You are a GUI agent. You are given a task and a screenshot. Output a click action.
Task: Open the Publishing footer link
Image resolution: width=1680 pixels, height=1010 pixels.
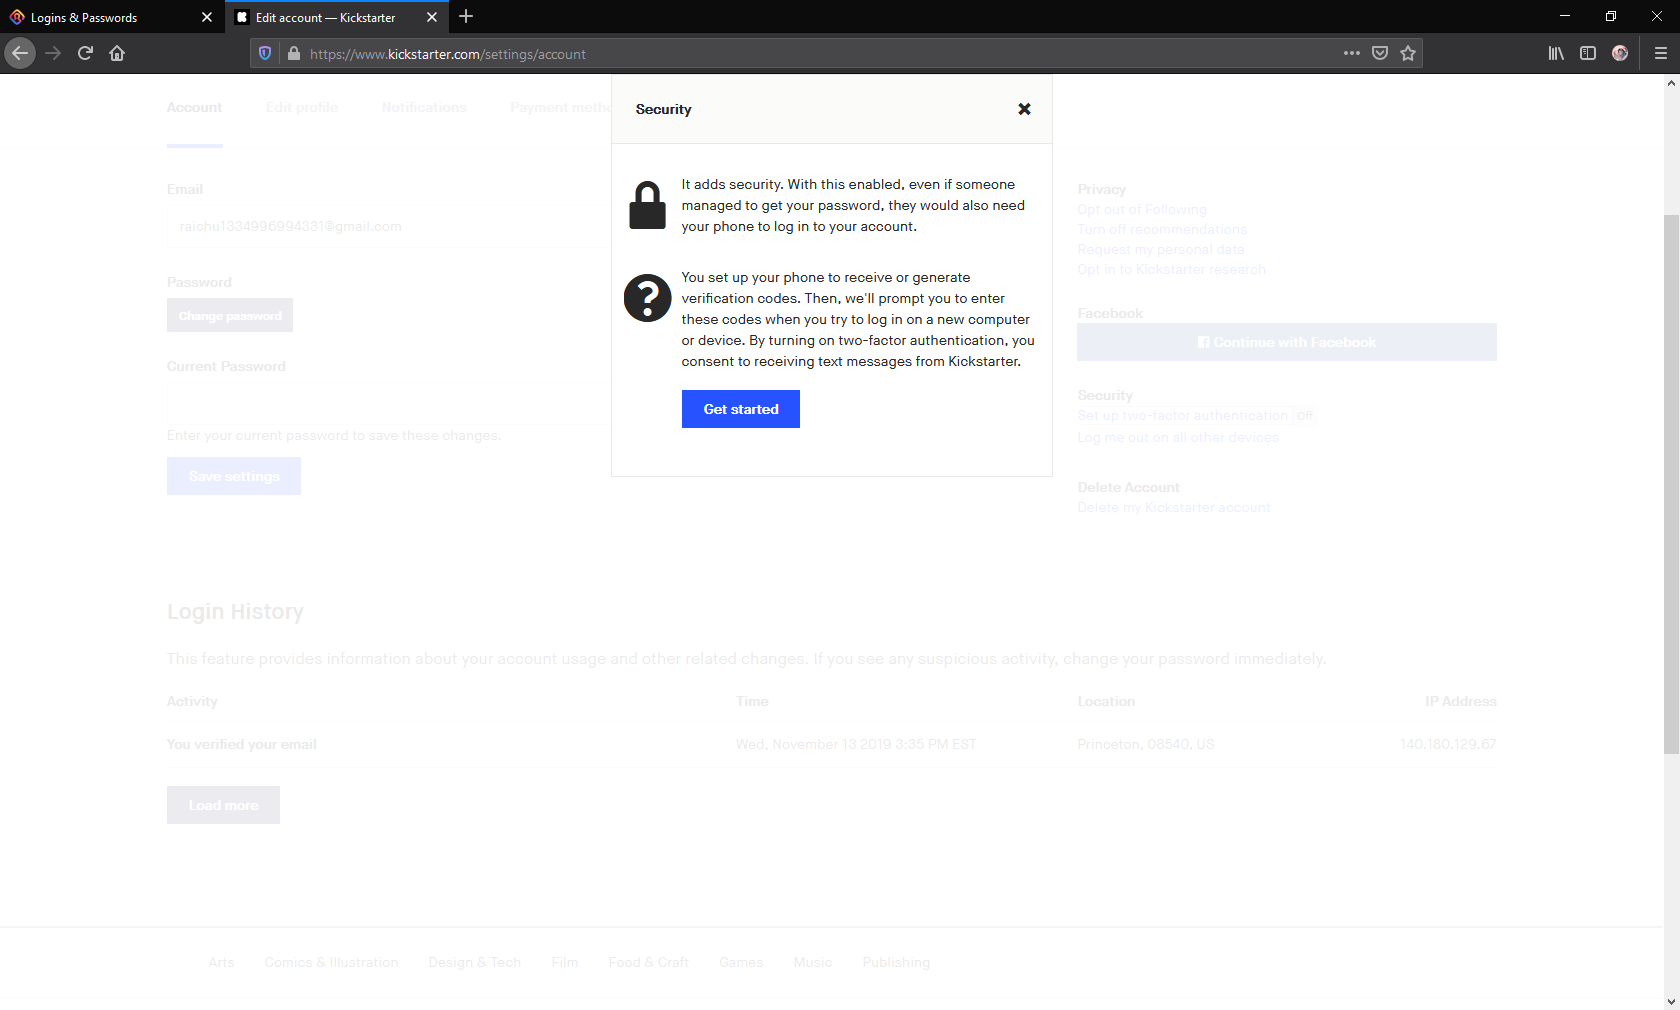click(x=896, y=962)
